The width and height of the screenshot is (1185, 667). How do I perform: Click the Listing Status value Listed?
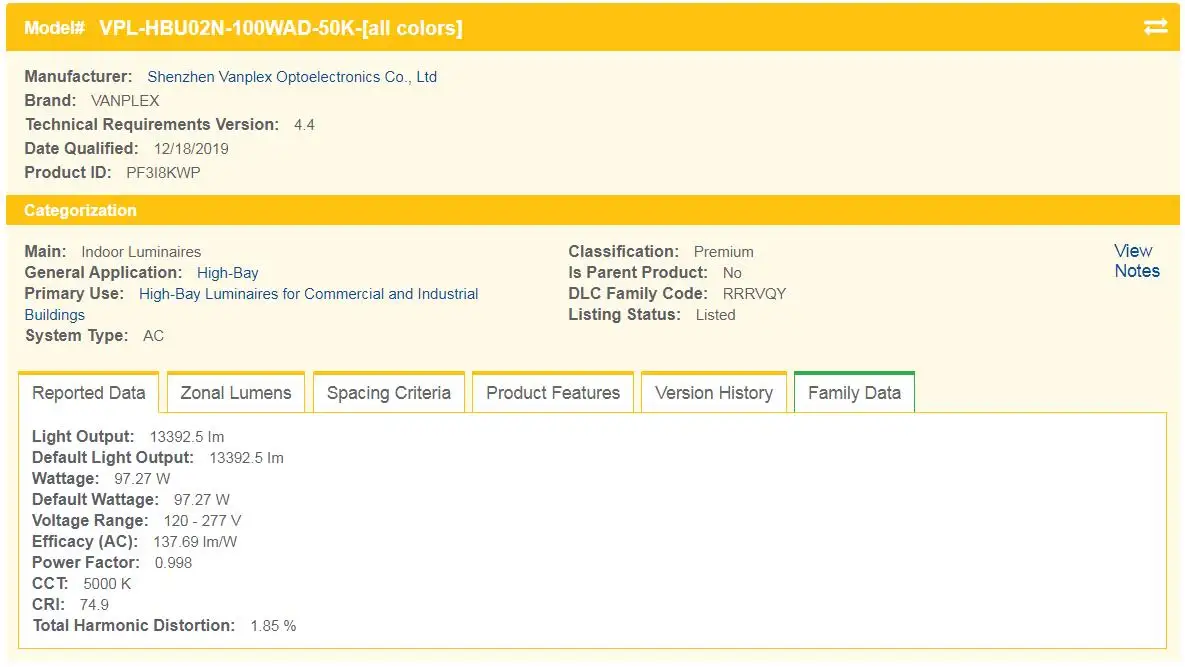point(715,315)
